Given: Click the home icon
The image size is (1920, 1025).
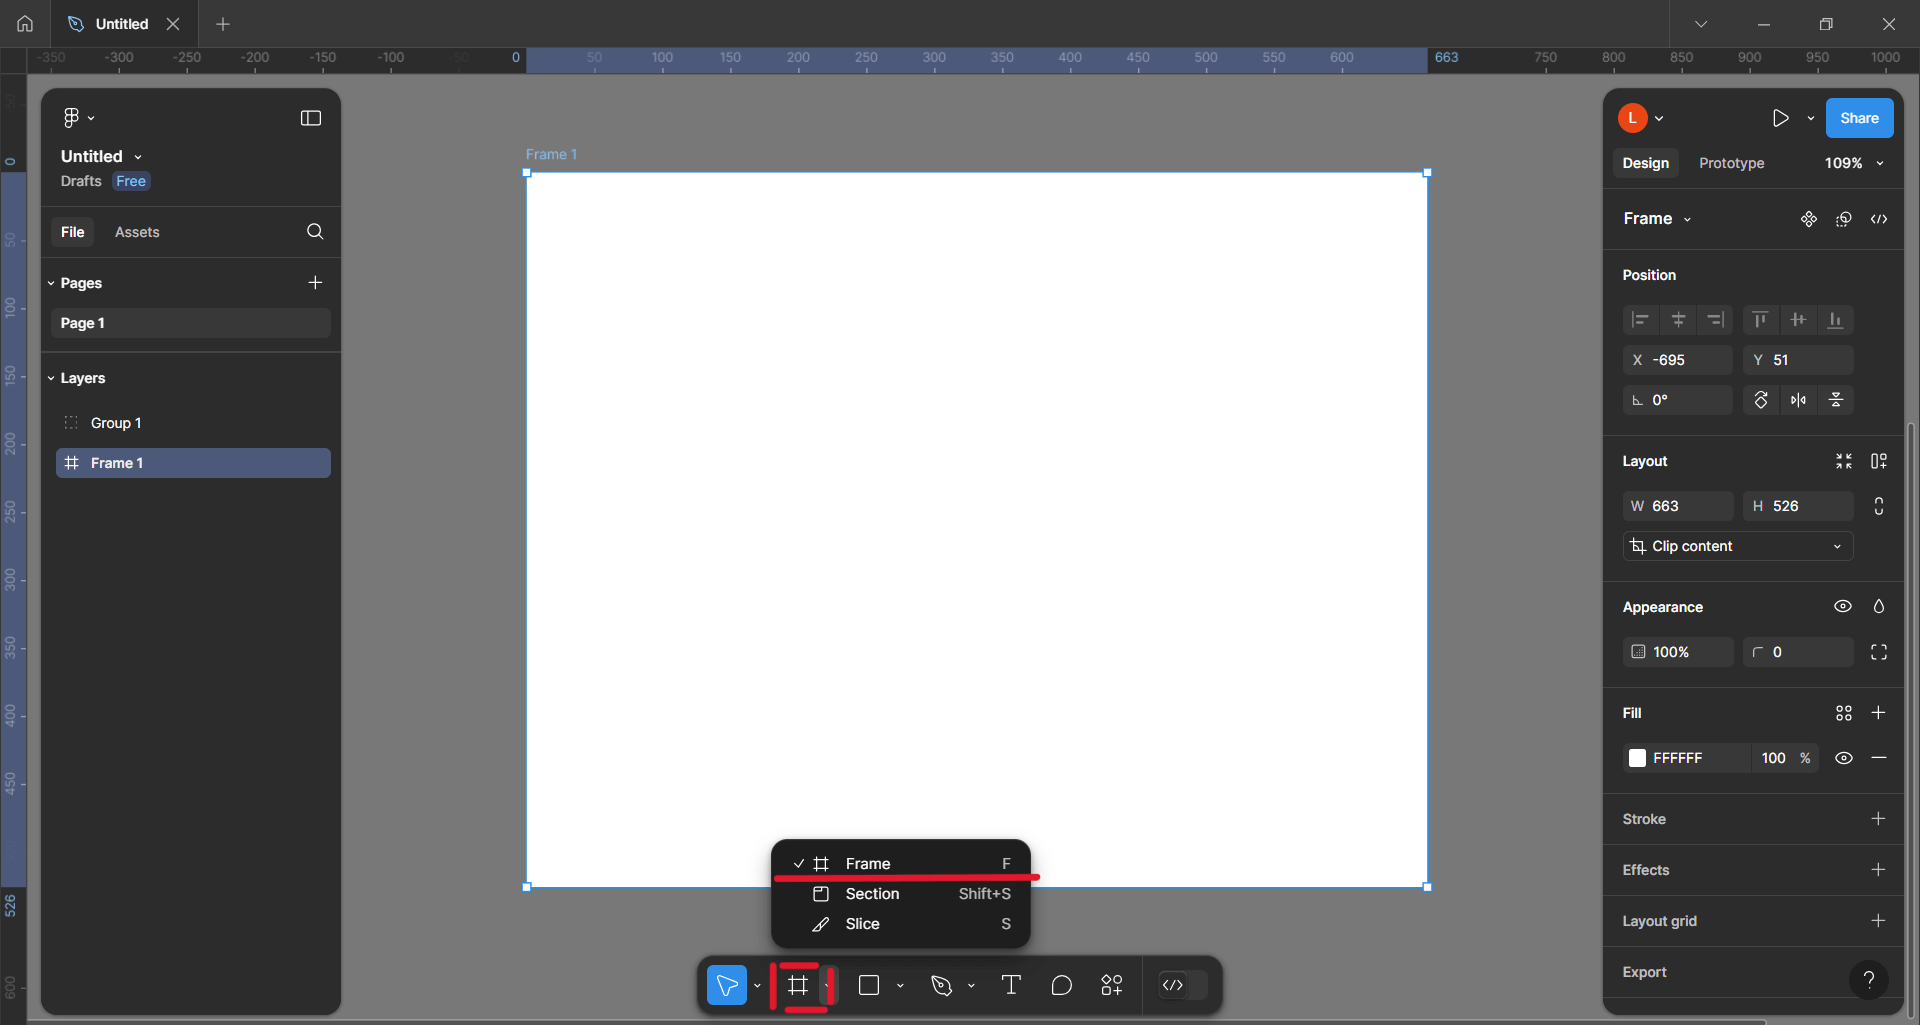Looking at the screenshot, I should [25, 23].
